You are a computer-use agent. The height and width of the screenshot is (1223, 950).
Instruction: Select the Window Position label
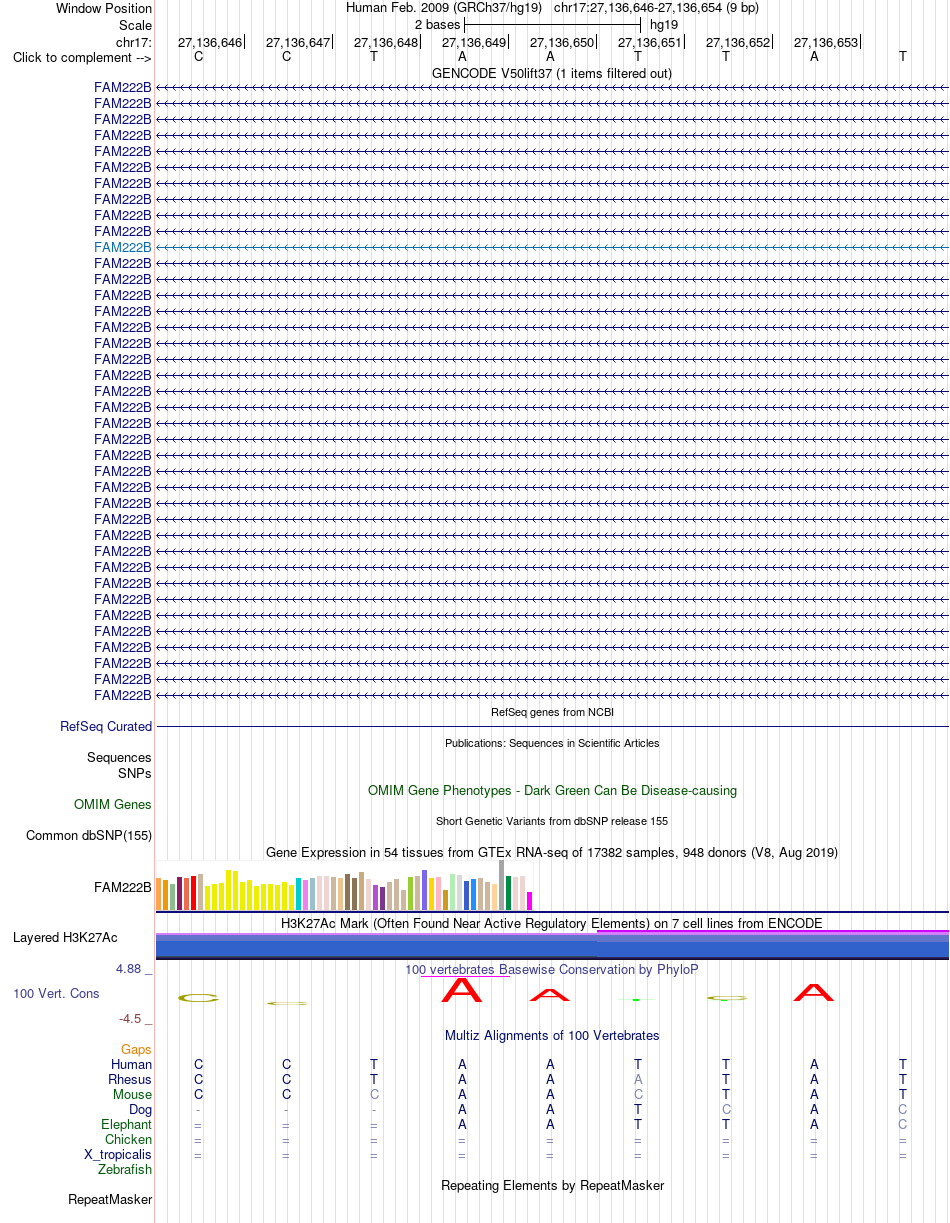104,8
